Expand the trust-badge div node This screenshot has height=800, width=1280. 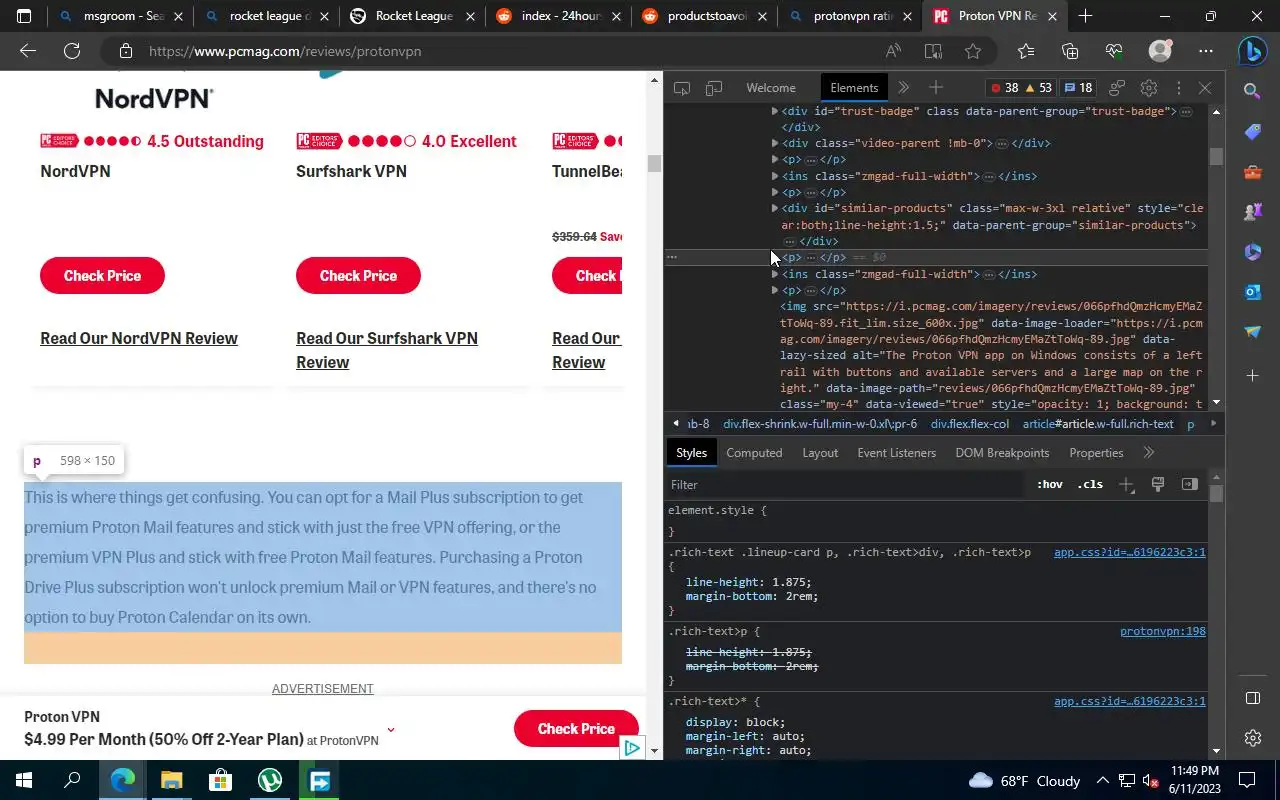[775, 111]
